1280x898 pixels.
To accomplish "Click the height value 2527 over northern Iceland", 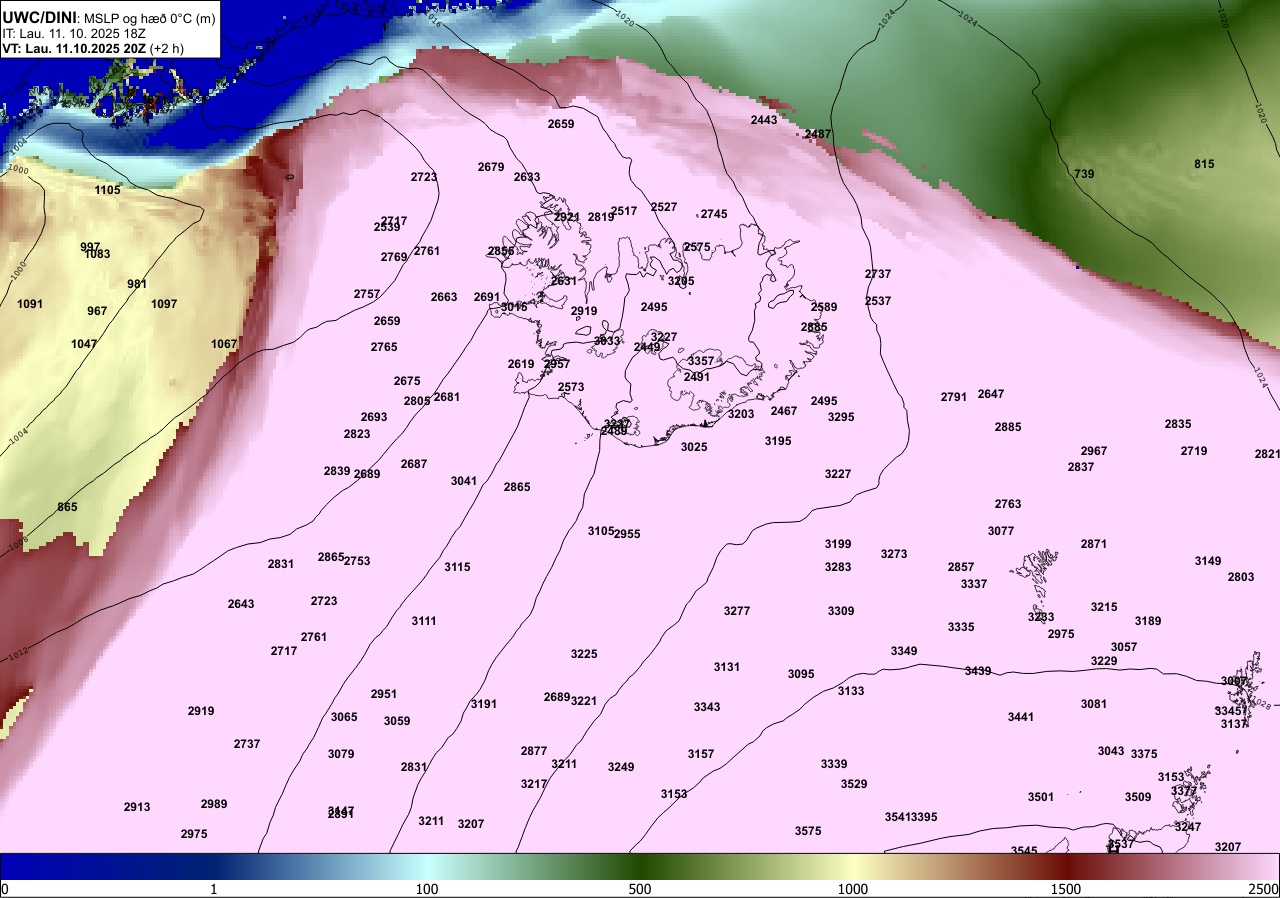I will 664,207.
